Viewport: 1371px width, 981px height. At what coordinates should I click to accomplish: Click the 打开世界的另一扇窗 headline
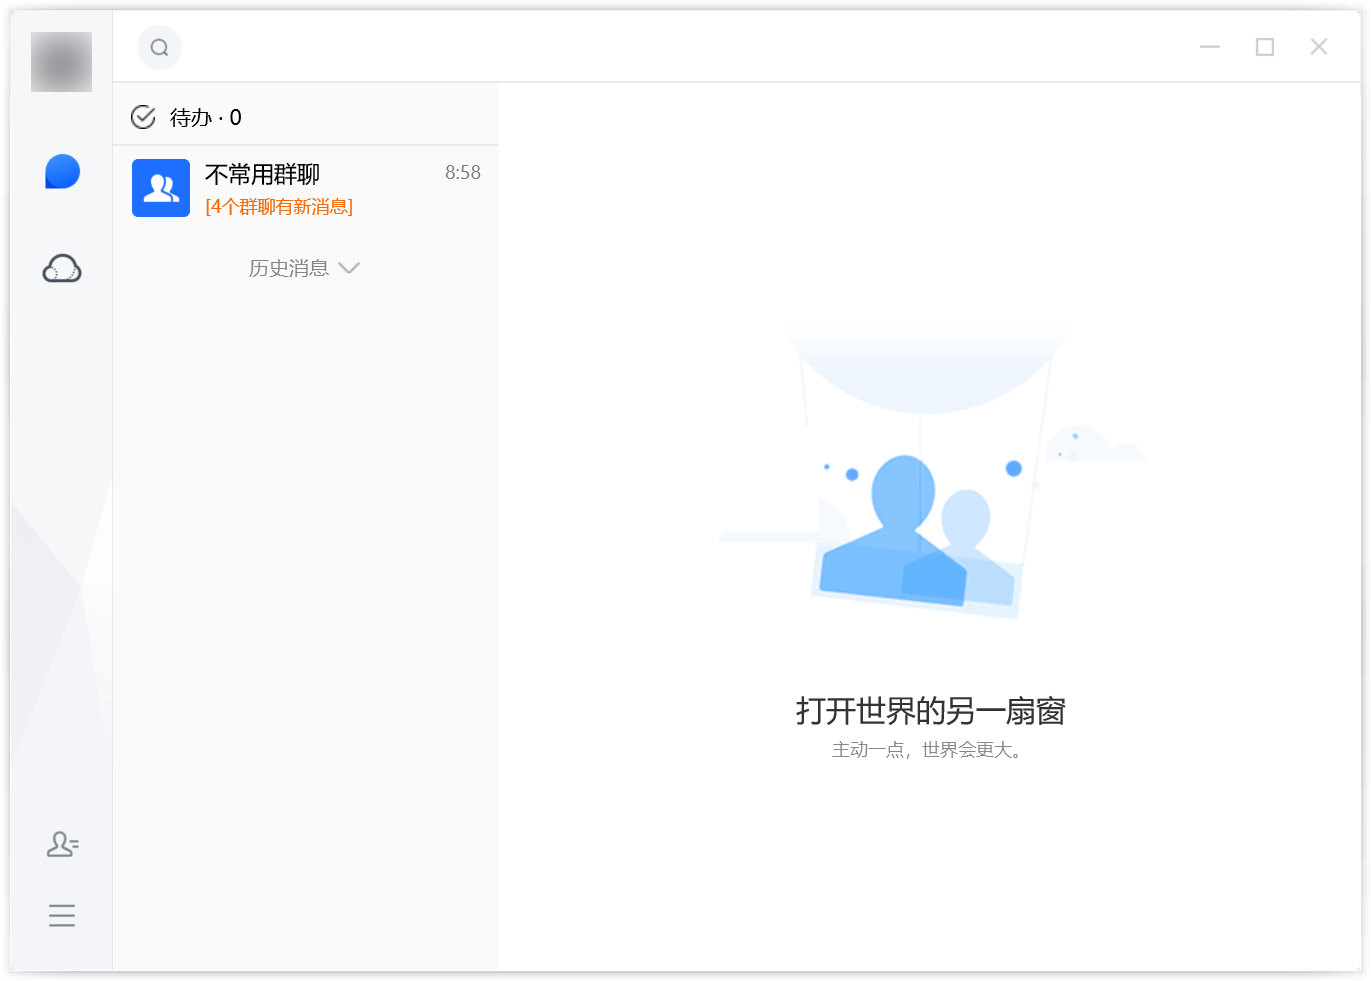930,711
